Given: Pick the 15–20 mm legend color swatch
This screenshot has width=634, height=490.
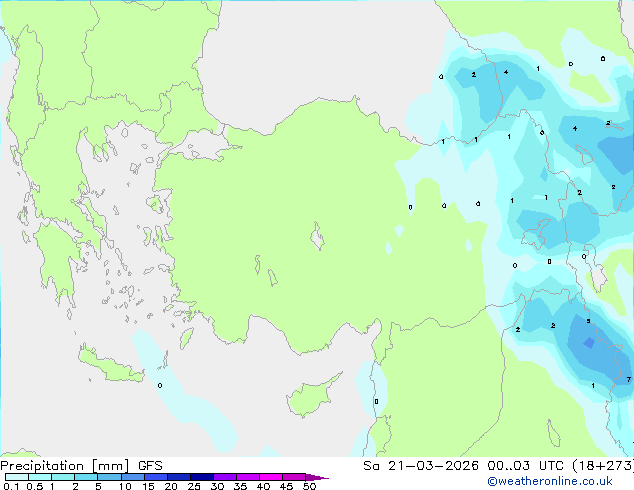Looking at the screenshot, I should (155, 477).
